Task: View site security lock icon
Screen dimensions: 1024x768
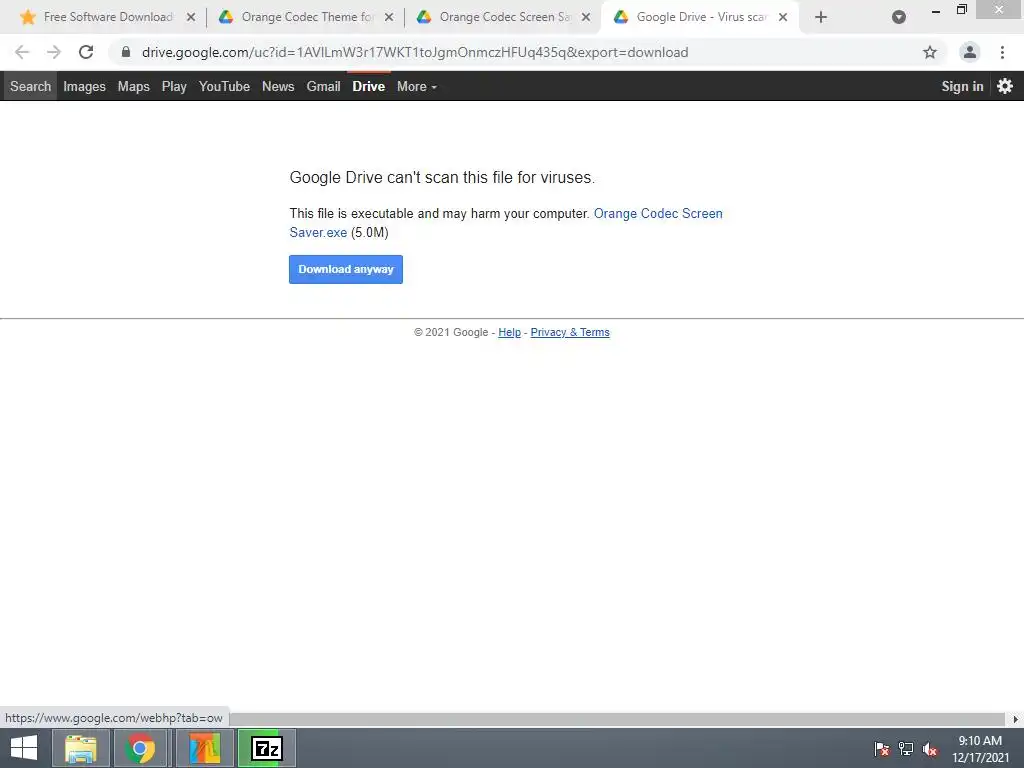Action: (x=126, y=52)
